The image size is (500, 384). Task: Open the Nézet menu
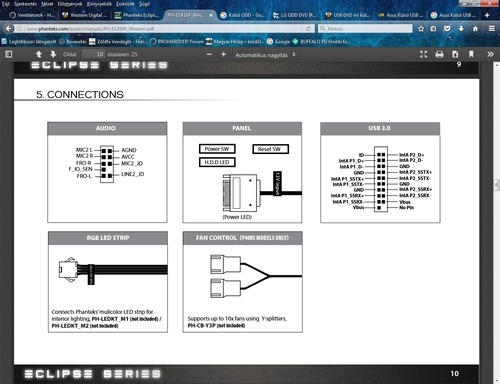(x=47, y=4)
